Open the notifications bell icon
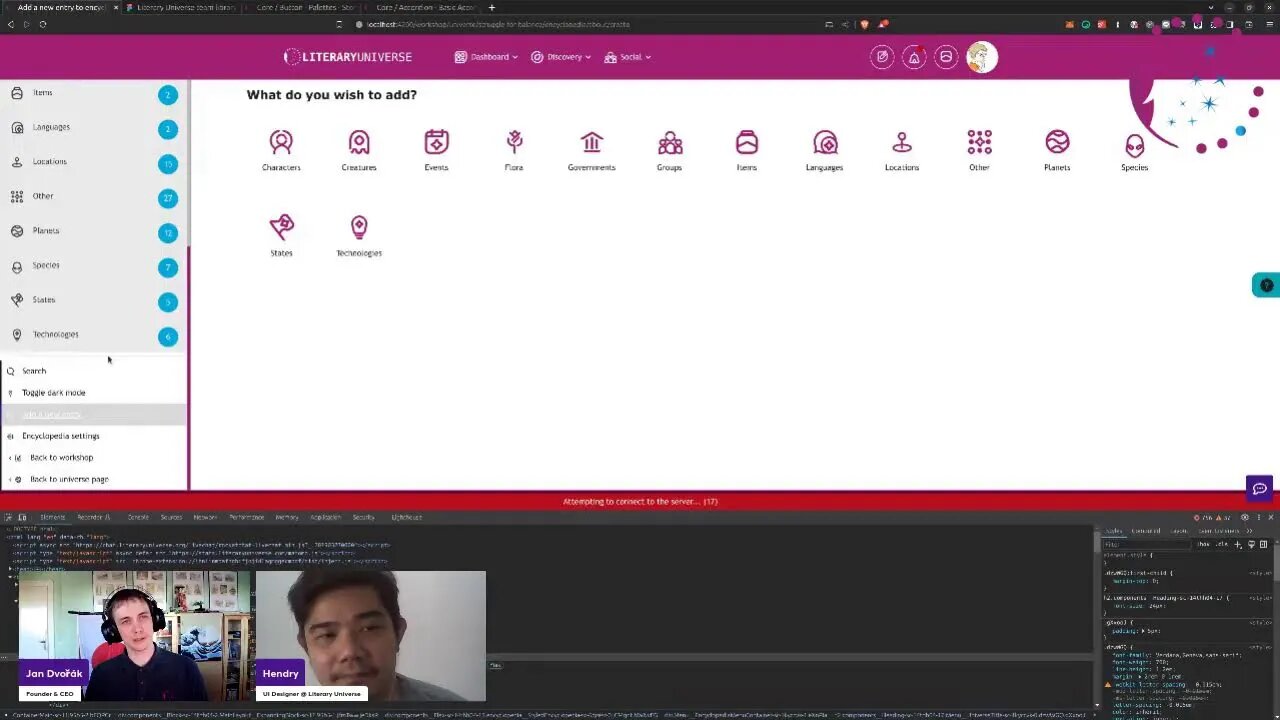 pyautogui.click(x=914, y=57)
